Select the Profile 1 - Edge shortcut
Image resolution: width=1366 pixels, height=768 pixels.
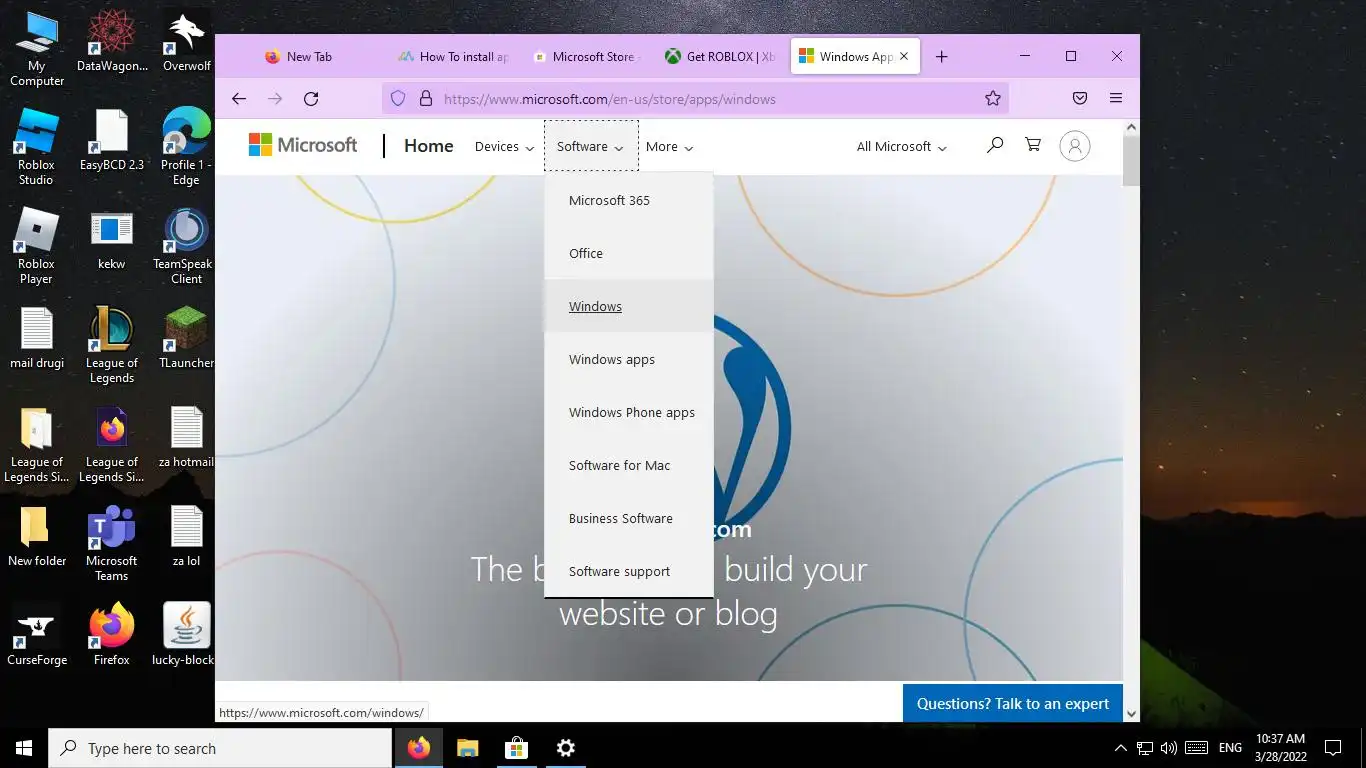click(186, 147)
